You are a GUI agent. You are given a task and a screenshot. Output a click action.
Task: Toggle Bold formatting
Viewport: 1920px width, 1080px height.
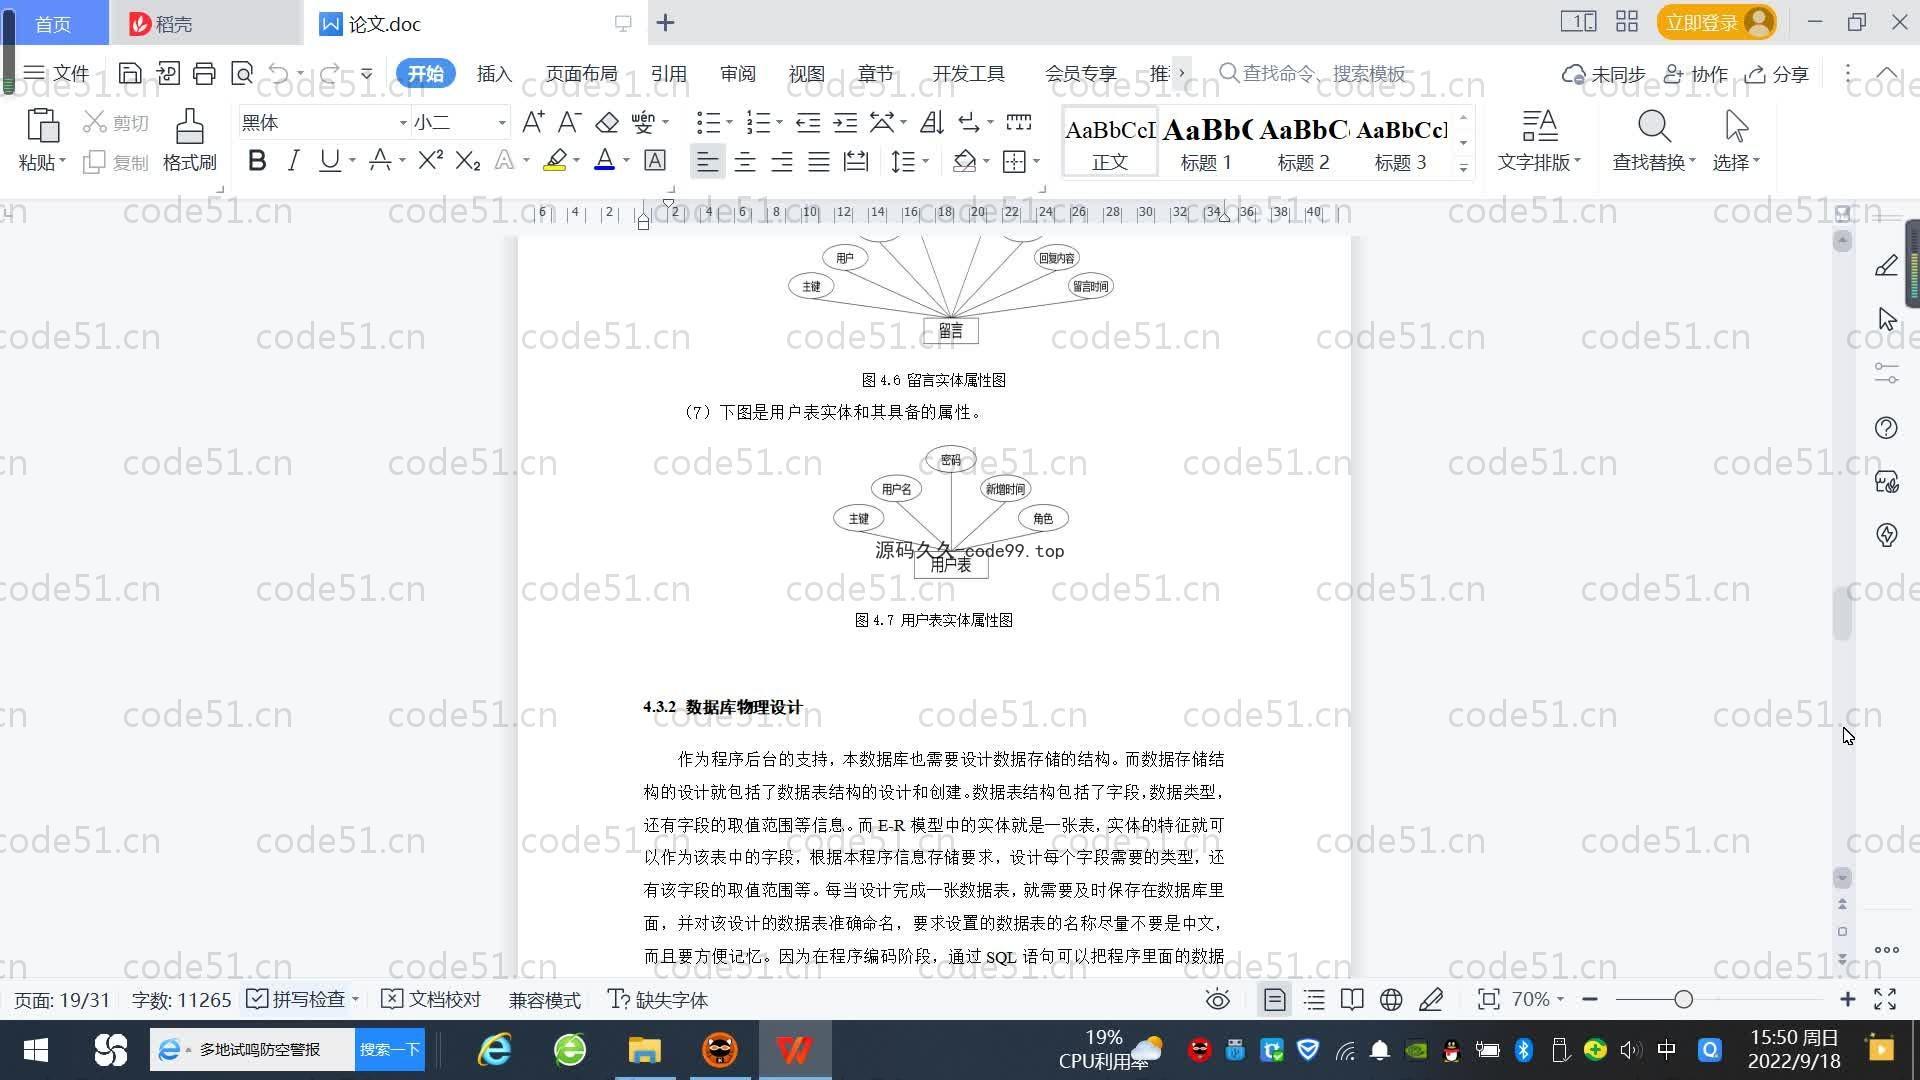tap(257, 160)
